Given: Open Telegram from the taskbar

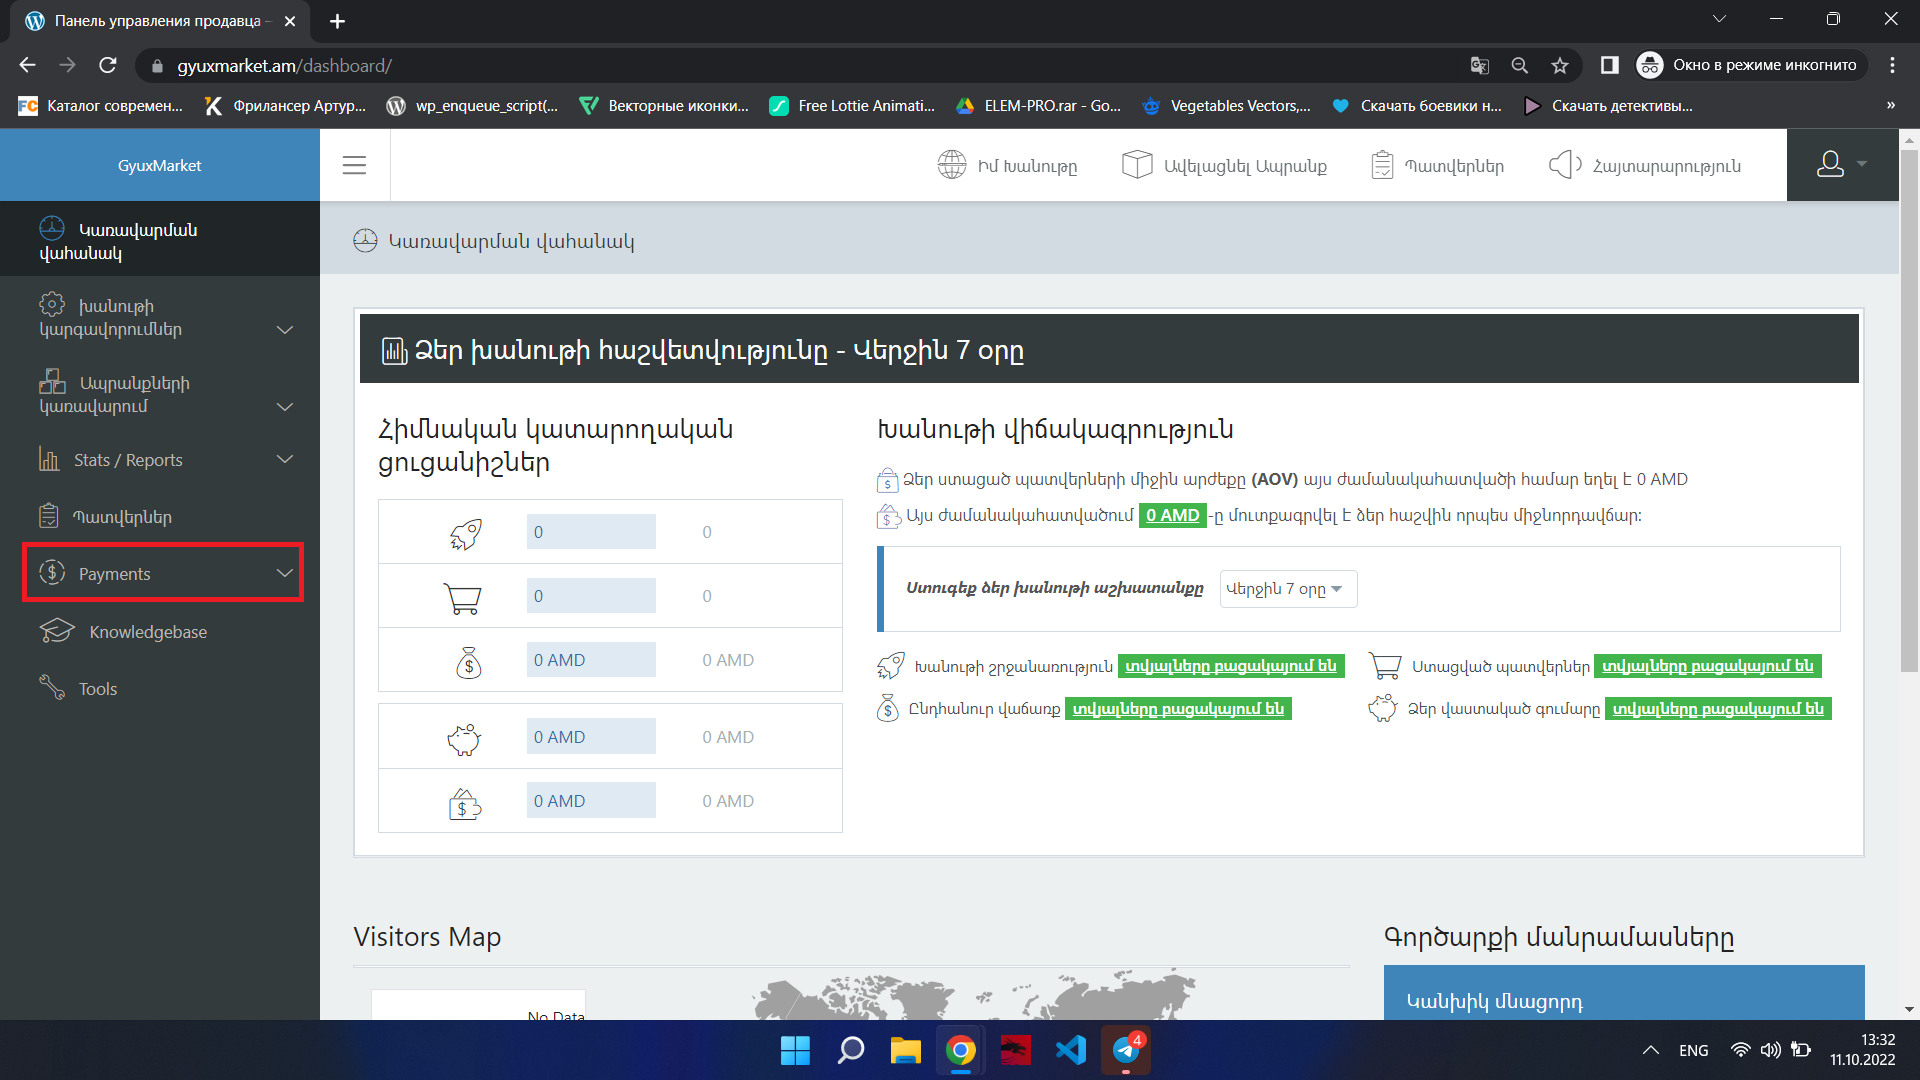Looking at the screenshot, I should [1126, 1050].
